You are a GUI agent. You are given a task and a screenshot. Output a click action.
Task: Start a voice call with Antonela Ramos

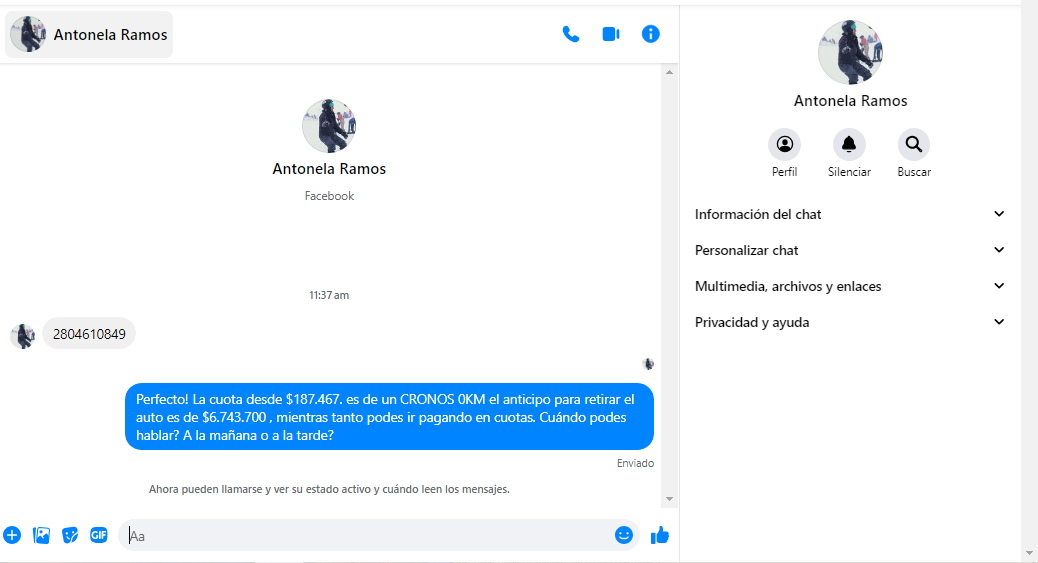click(x=571, y=34)
